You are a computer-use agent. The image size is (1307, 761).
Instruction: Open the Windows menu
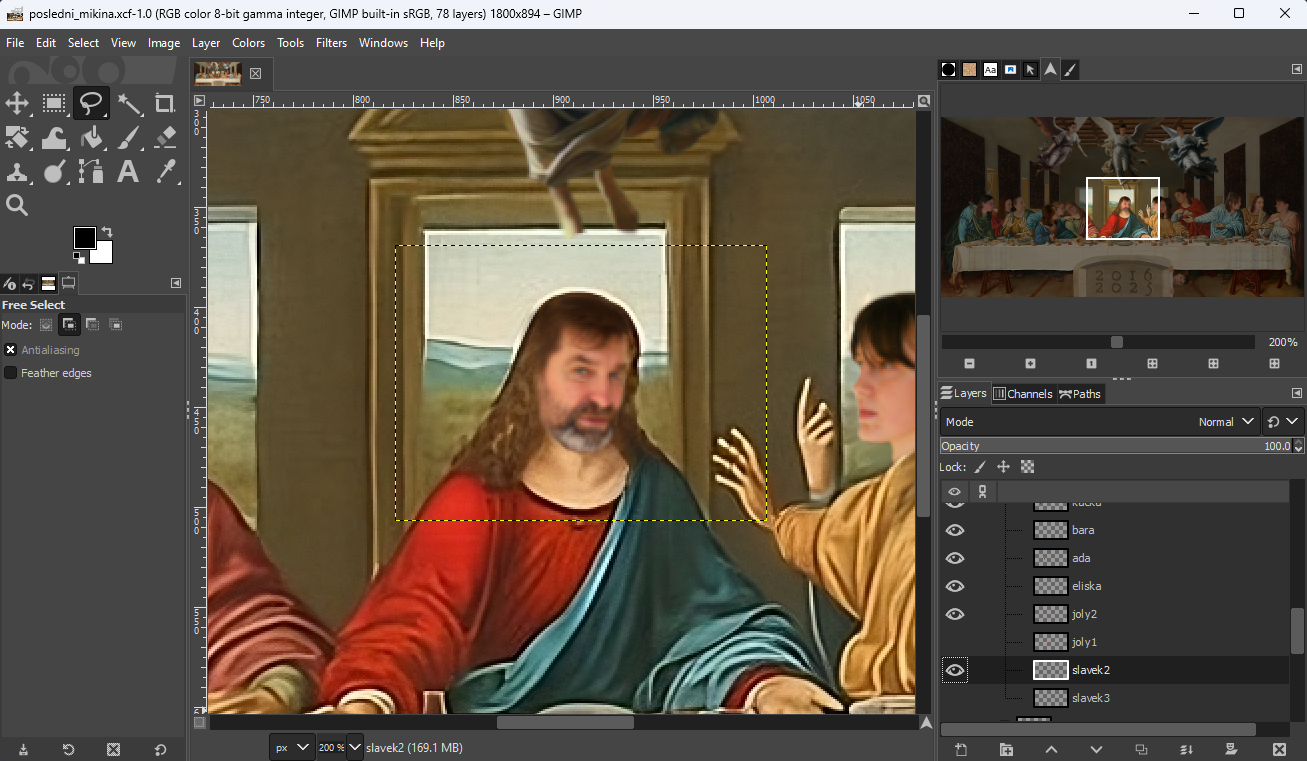(x=383, y=43)
